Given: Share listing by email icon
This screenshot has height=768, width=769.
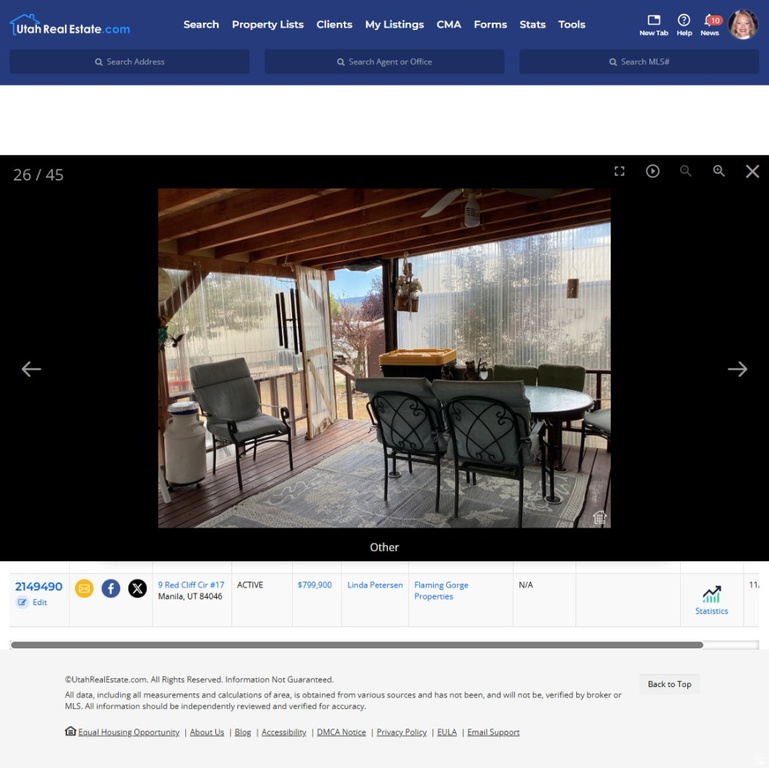Looking at the screenshot, I should click(84, 588).
